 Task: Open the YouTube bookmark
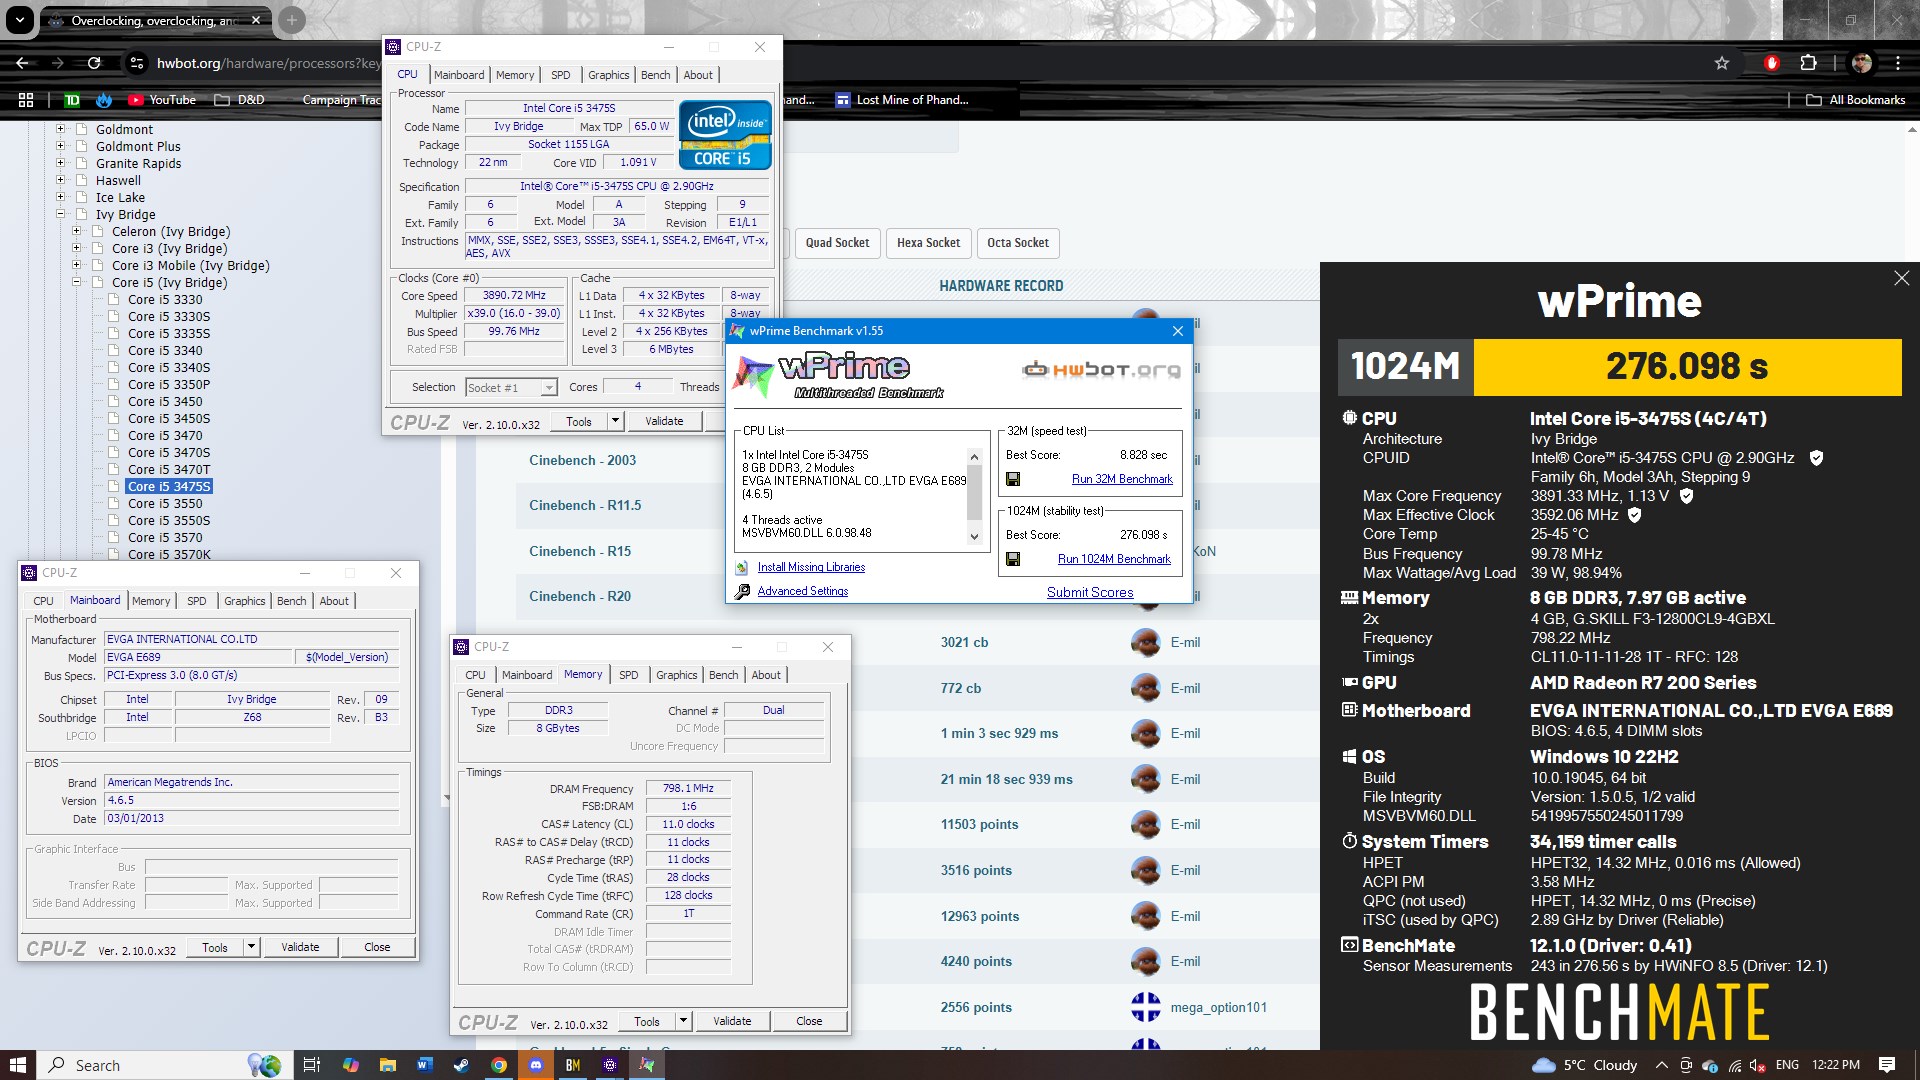pos(162,100)
